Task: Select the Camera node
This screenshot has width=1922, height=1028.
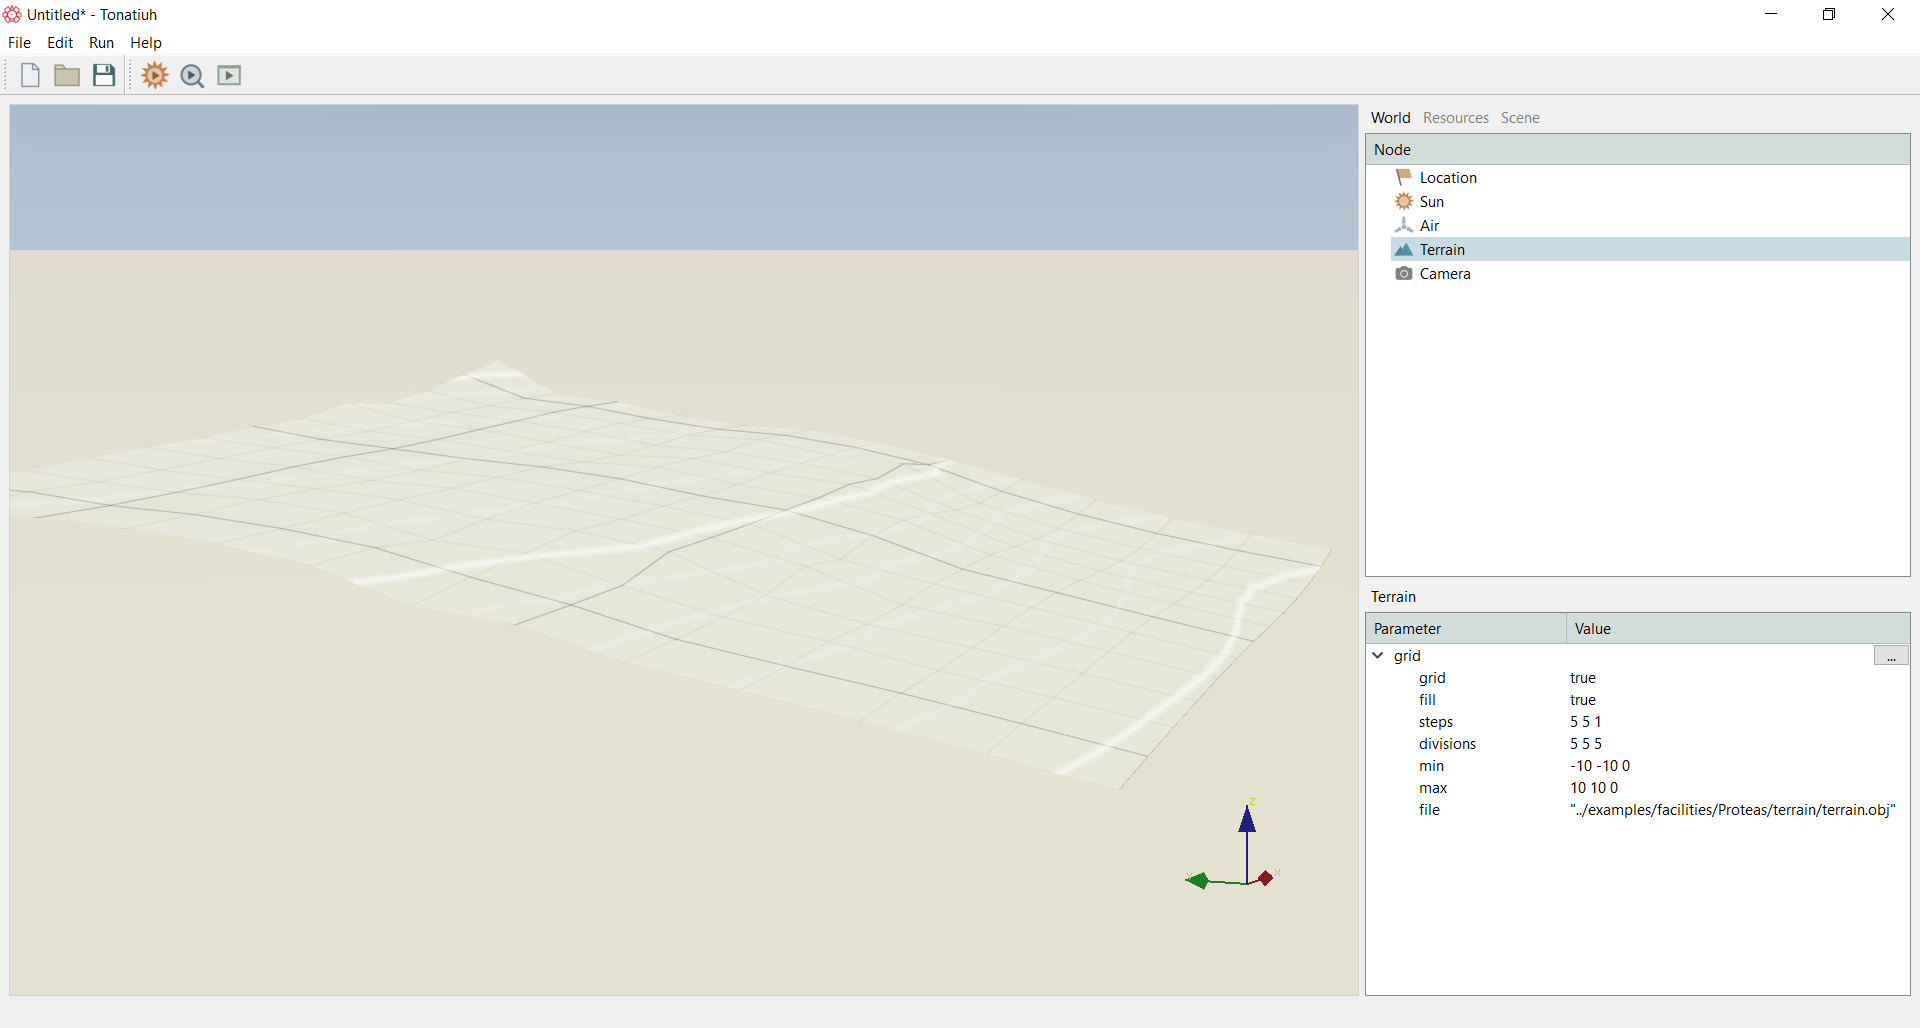Action: click(1445, 274)
